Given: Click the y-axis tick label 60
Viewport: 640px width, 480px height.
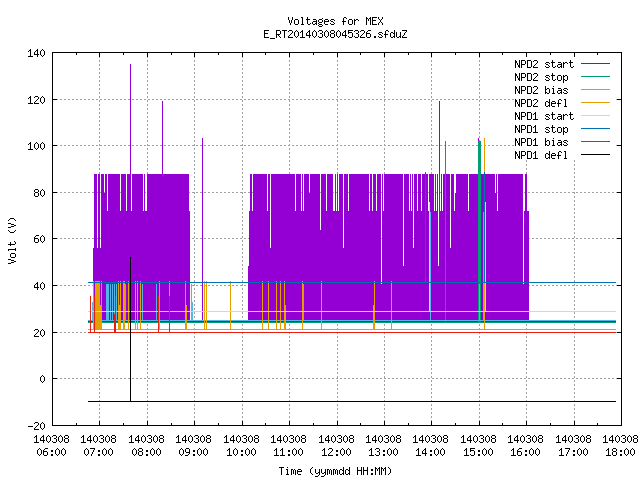Looking at the screenshot, I should (x=39, y=239).
